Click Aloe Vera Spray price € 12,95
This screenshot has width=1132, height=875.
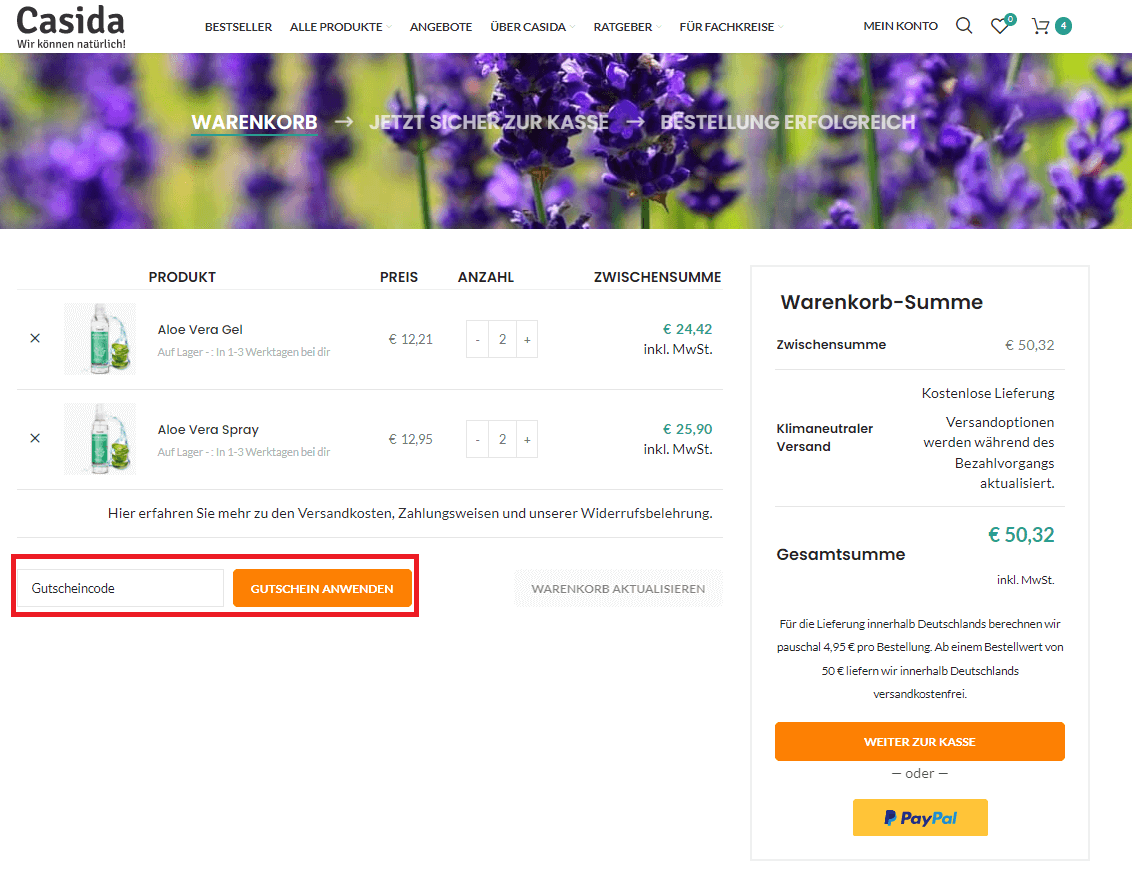pyautogui.click(x=410, y=439)
